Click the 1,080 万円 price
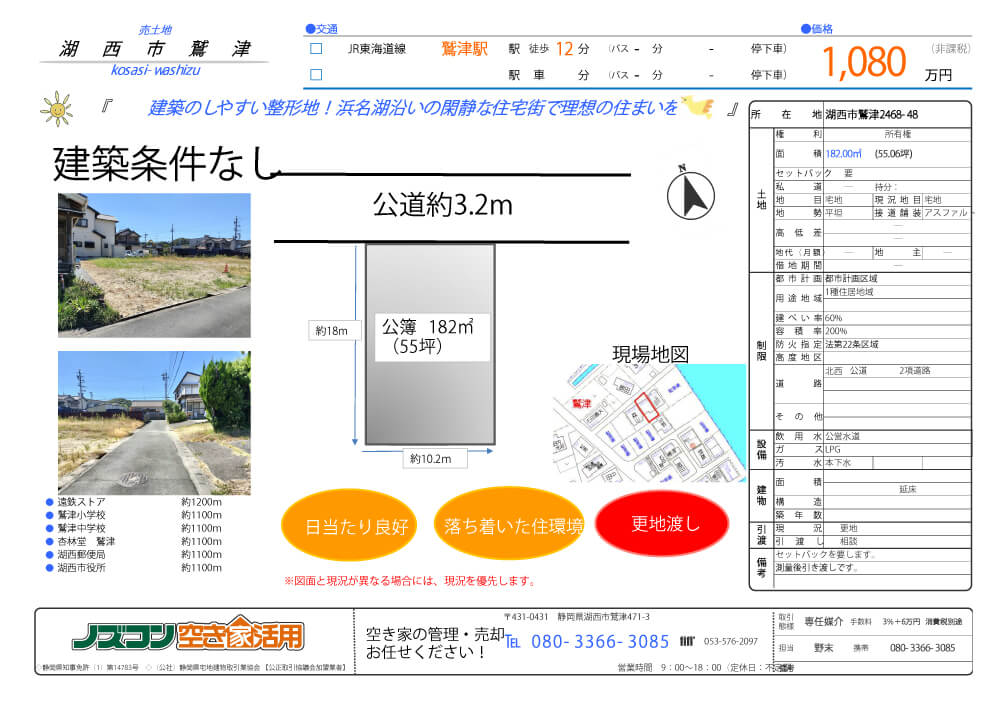1000x706 pixels. [x=865, y=62]
